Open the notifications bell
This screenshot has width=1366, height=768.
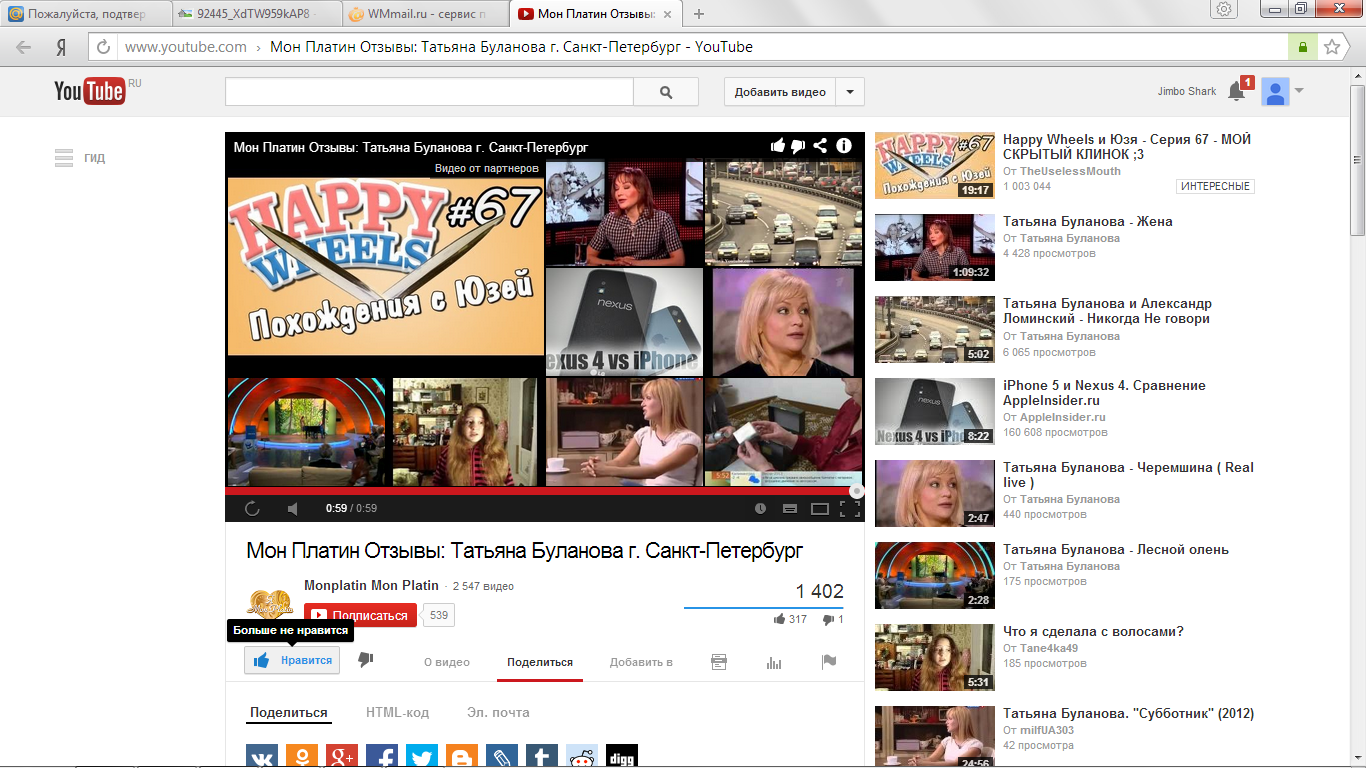[x=1236, y=92]
